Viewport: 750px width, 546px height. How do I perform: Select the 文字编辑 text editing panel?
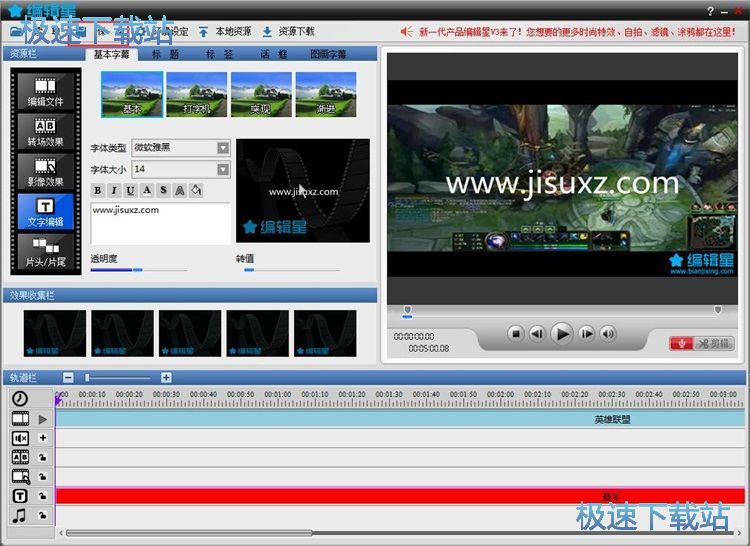coord(45,211)
